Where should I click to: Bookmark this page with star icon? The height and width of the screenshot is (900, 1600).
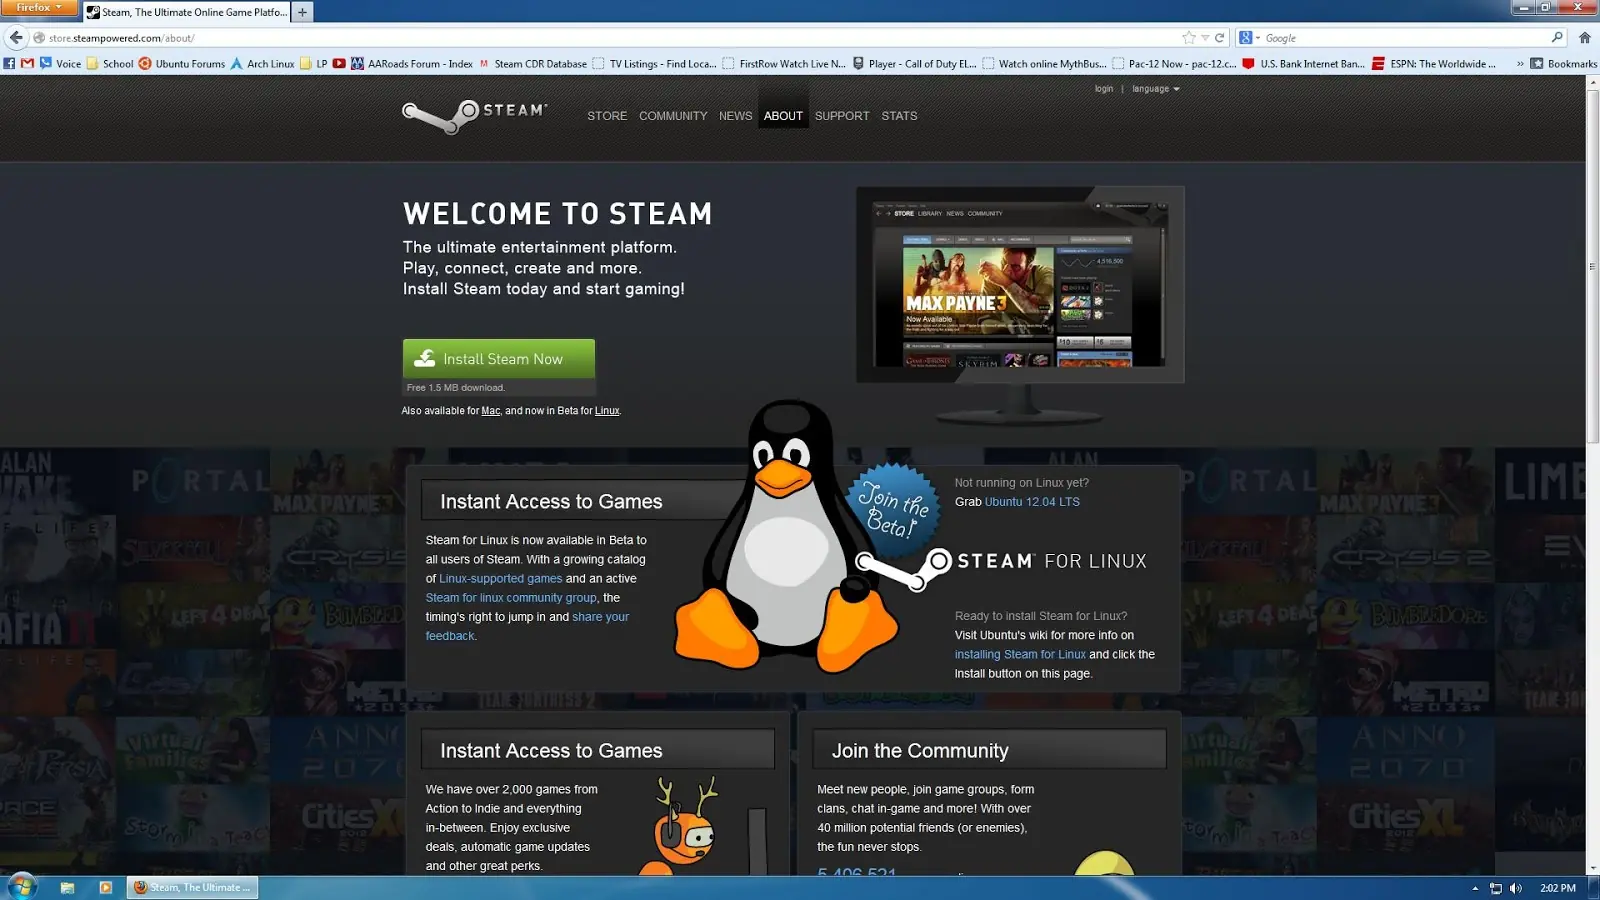(x=1188, y=38)
